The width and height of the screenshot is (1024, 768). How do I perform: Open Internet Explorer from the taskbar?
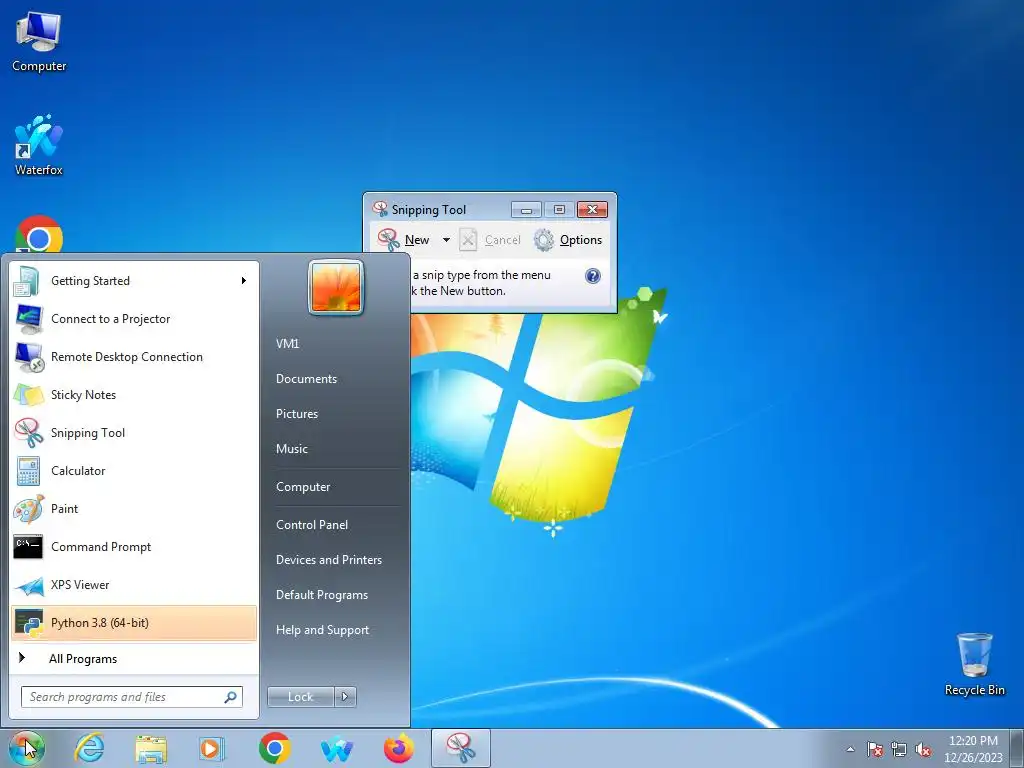pos(89,748)
